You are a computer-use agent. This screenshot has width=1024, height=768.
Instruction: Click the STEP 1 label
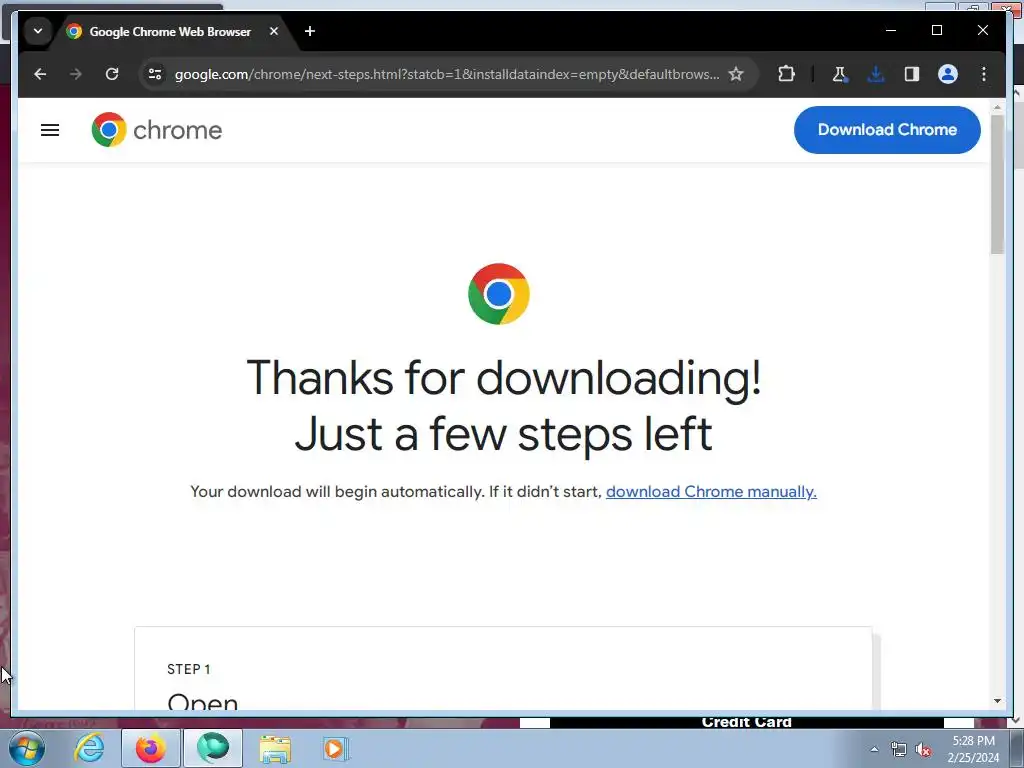tap(189, 669)
